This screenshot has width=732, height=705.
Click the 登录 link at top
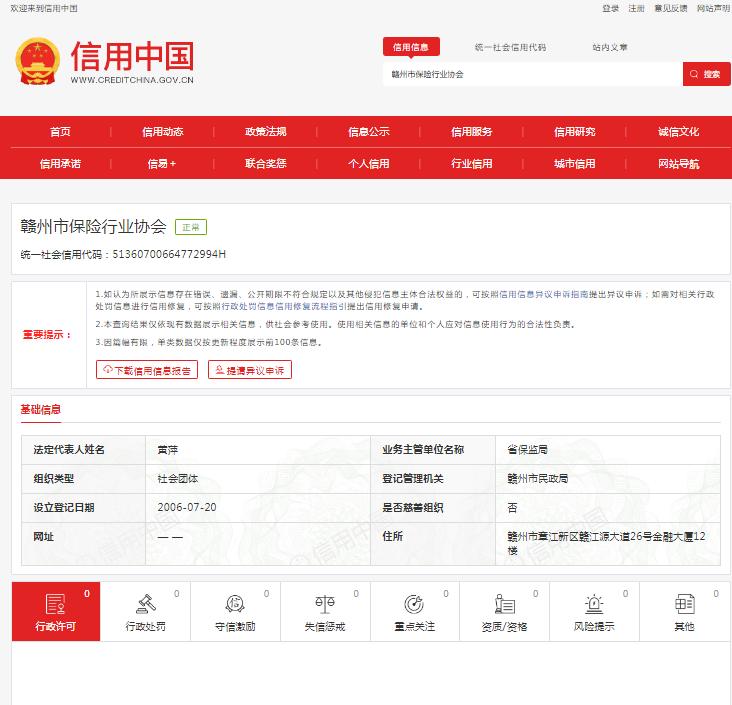(x=610, y=8)
